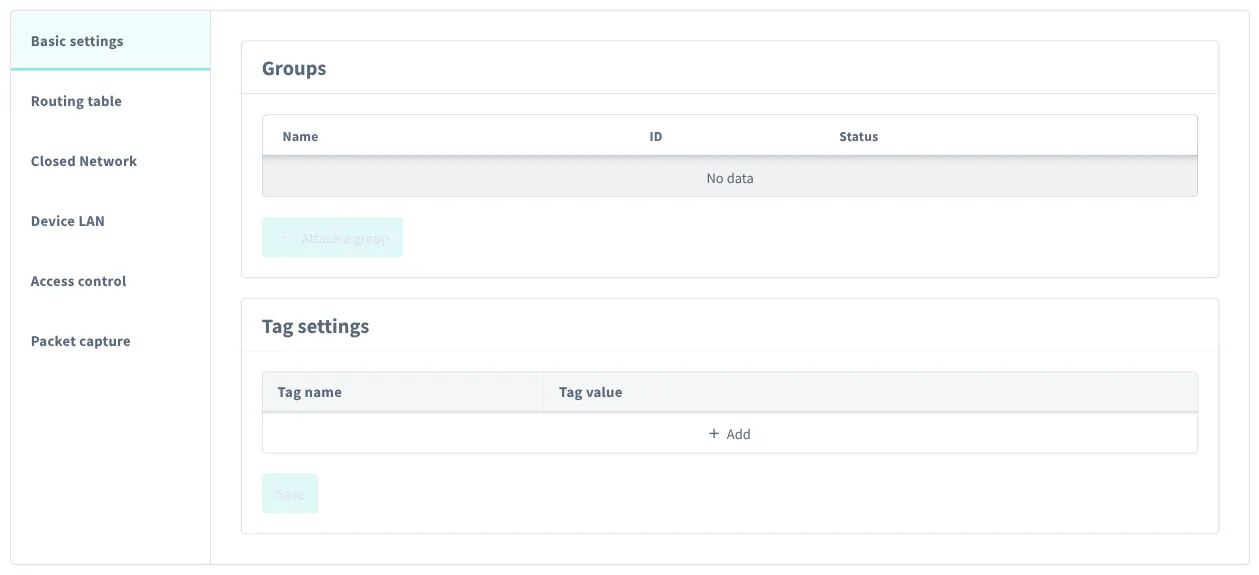
Task: Click the ID column header in Groups
Action: [656, 136]
